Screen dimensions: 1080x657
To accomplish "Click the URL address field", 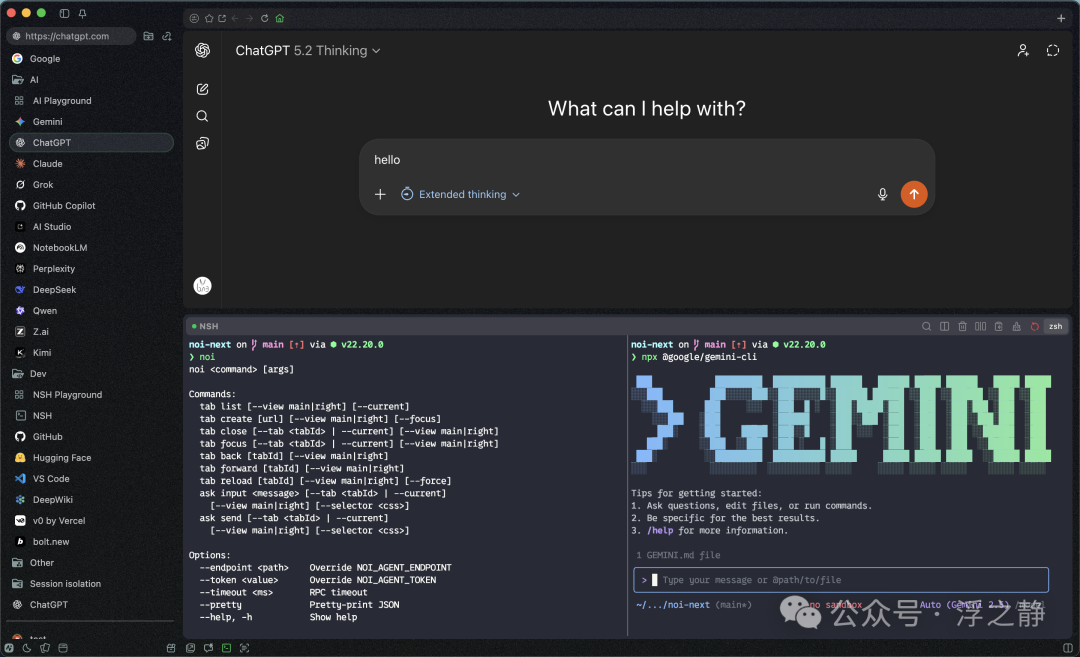I will pos(71,36).
